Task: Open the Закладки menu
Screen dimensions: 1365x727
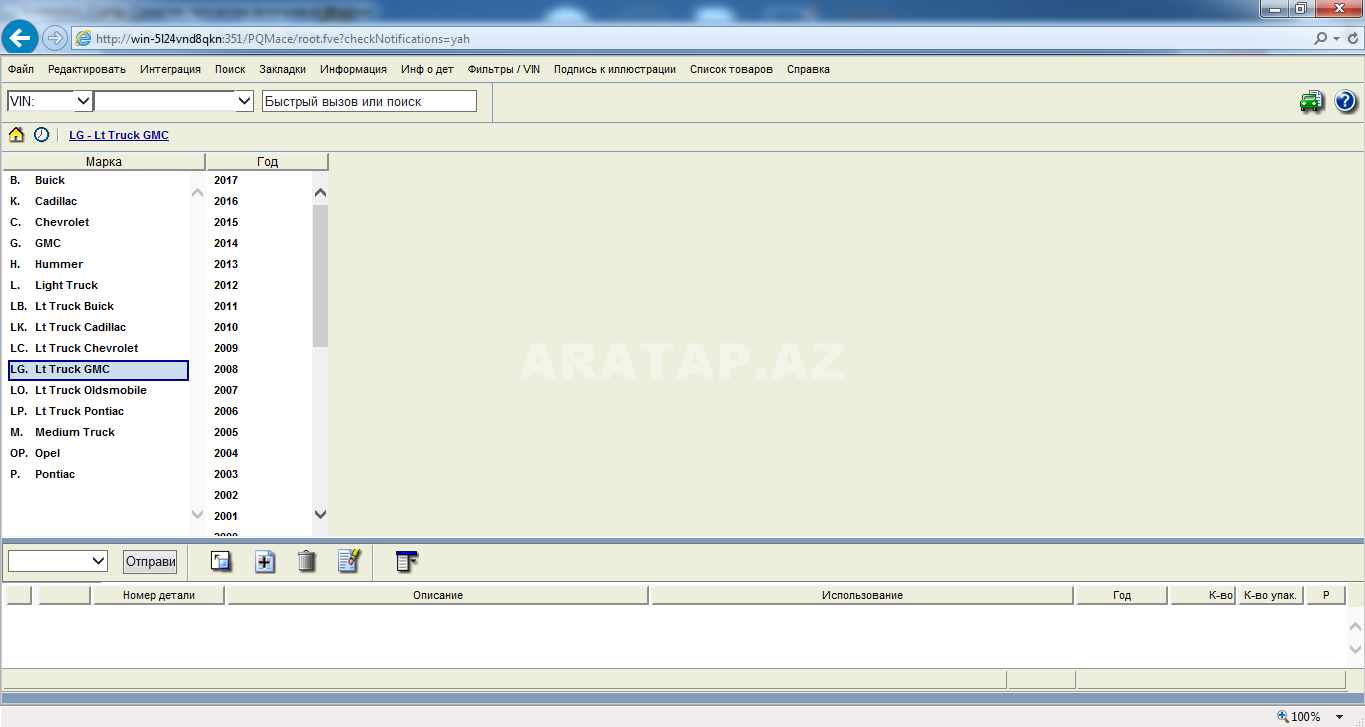Action: (282, 69)
